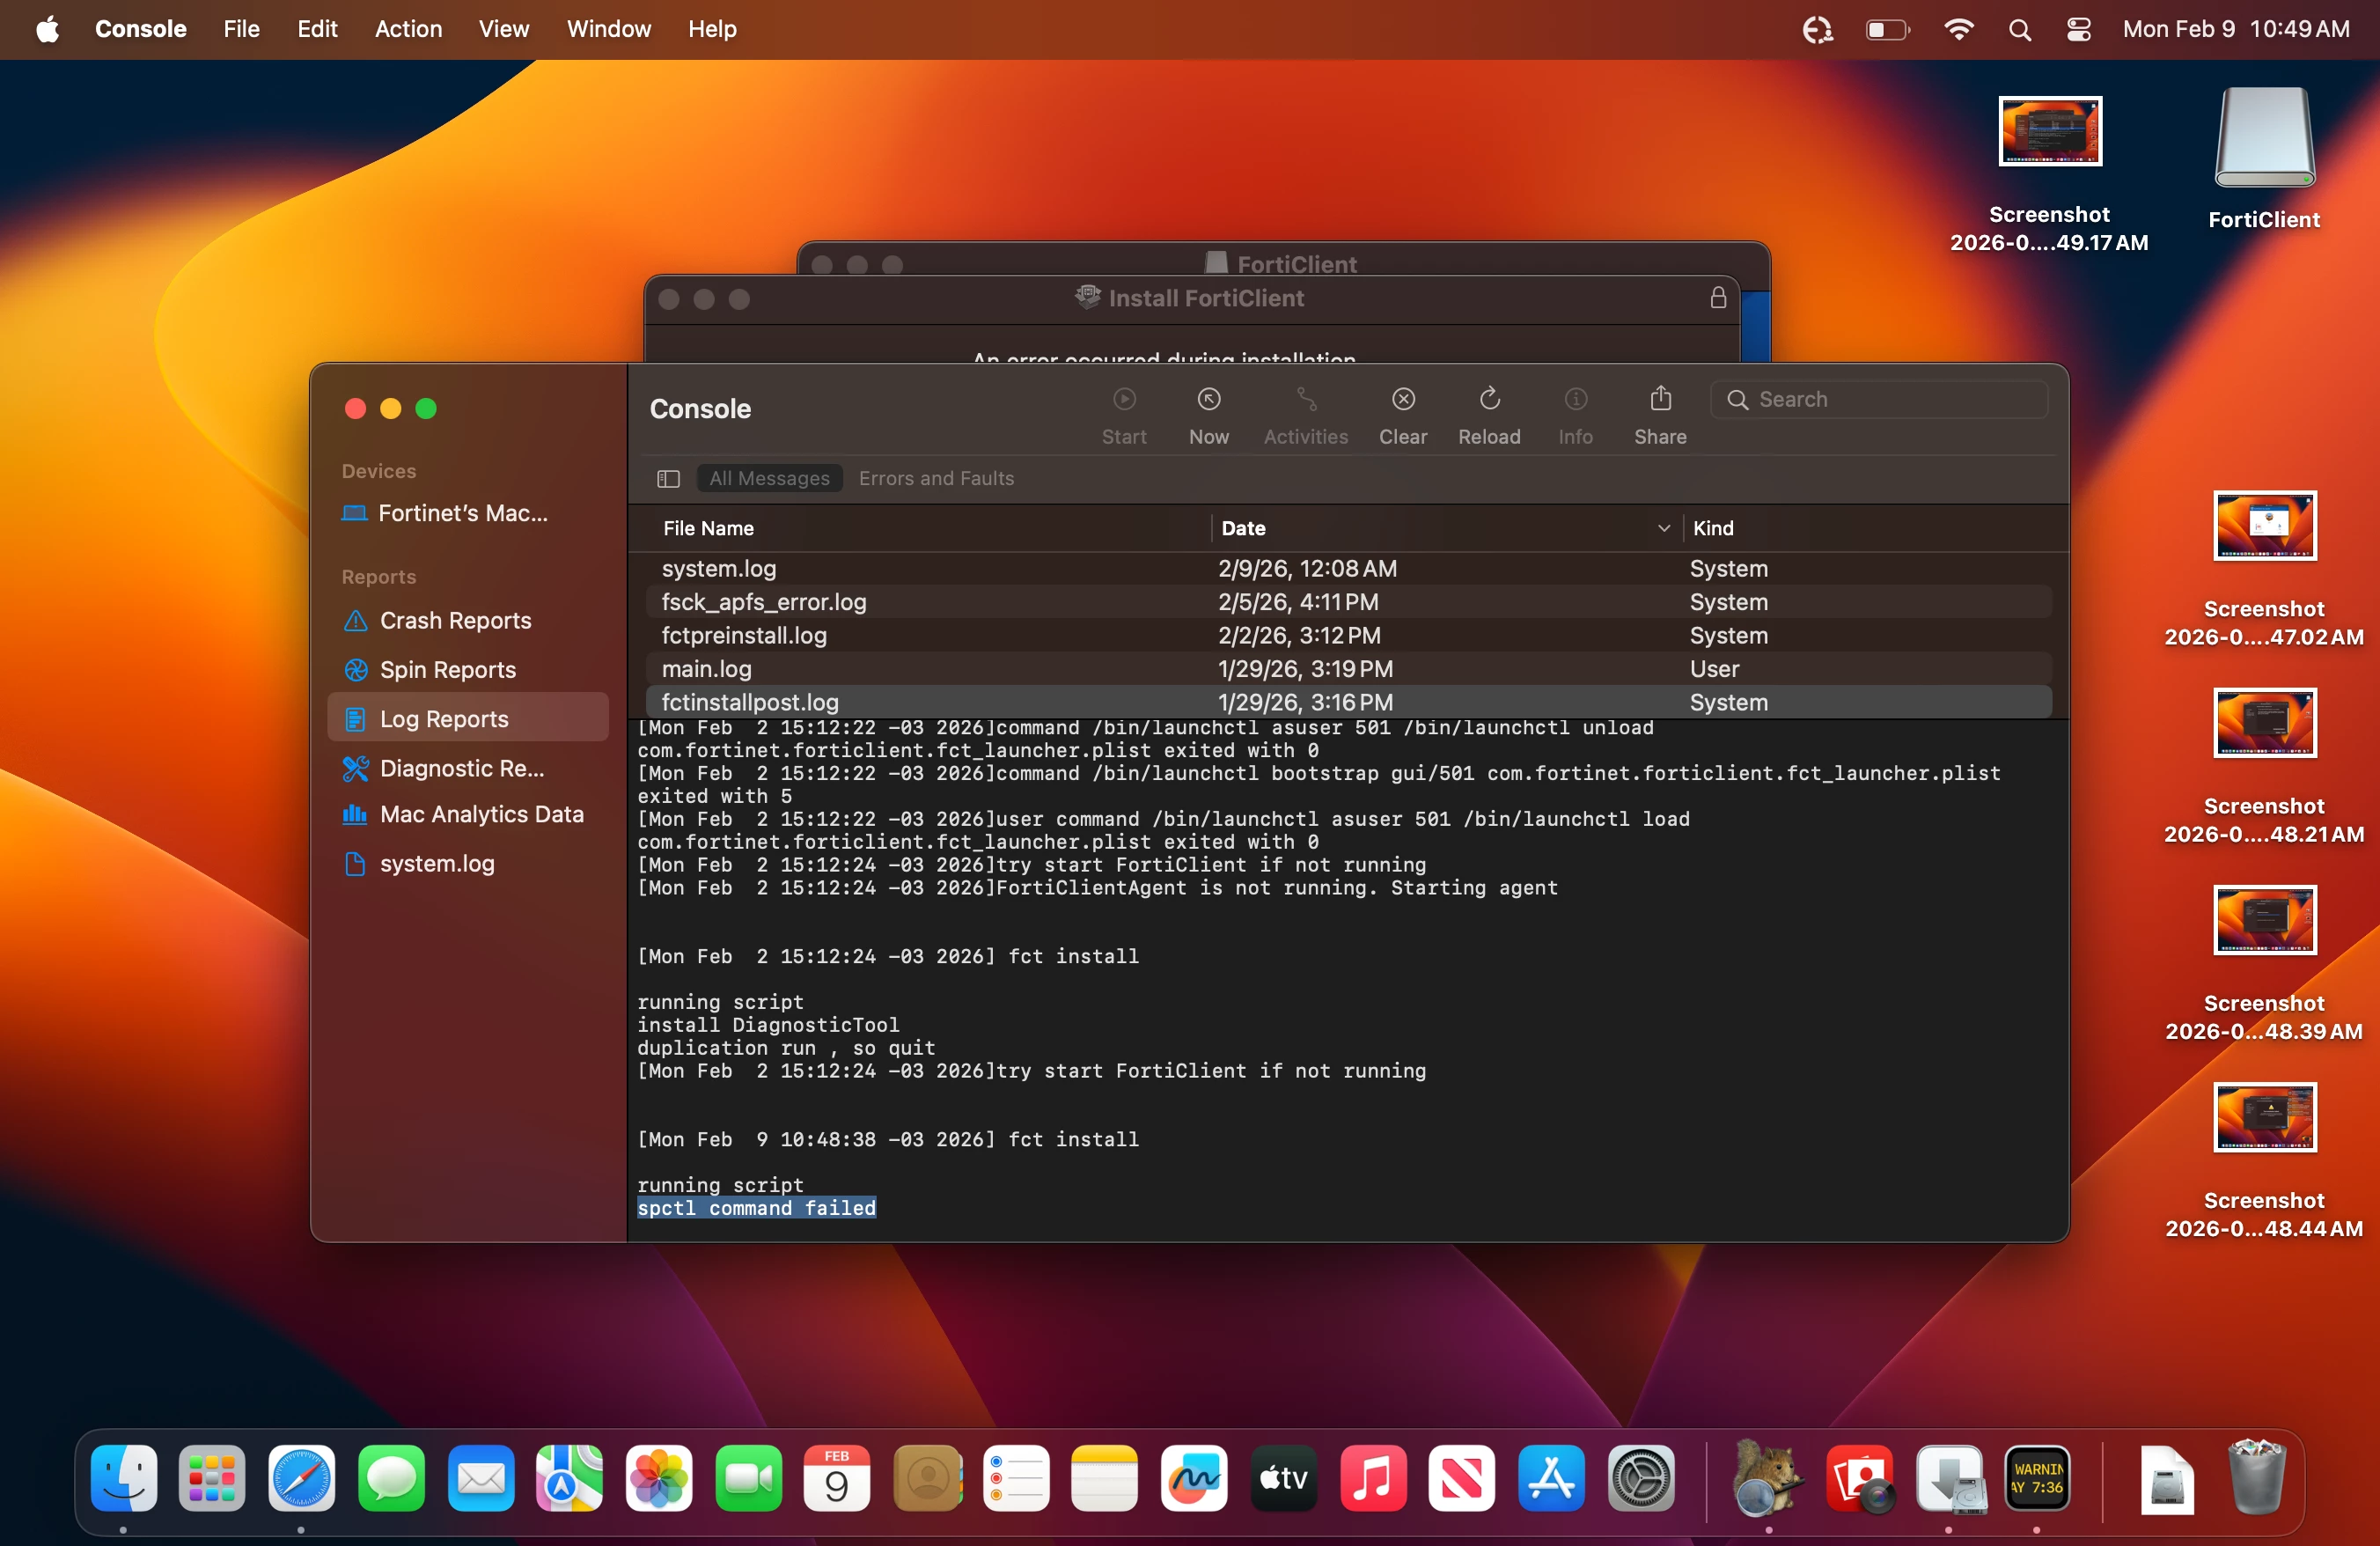This screenshot has width=2380, height=1546.
Task: Click the highlighted 'spctl command failed' text
Action: click(x=757, y=1209)
